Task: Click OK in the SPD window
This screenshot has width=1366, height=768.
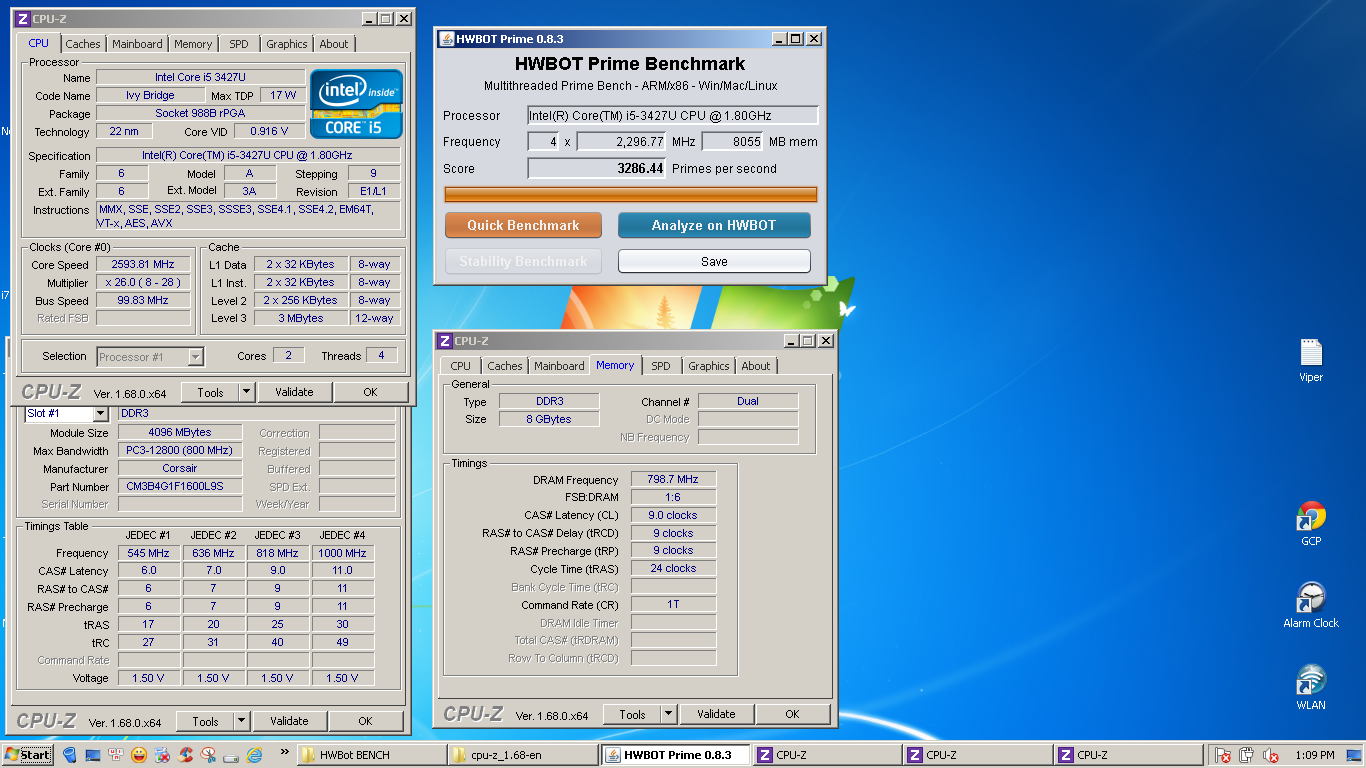Action: pyautogui.click(x=365, y=721)
